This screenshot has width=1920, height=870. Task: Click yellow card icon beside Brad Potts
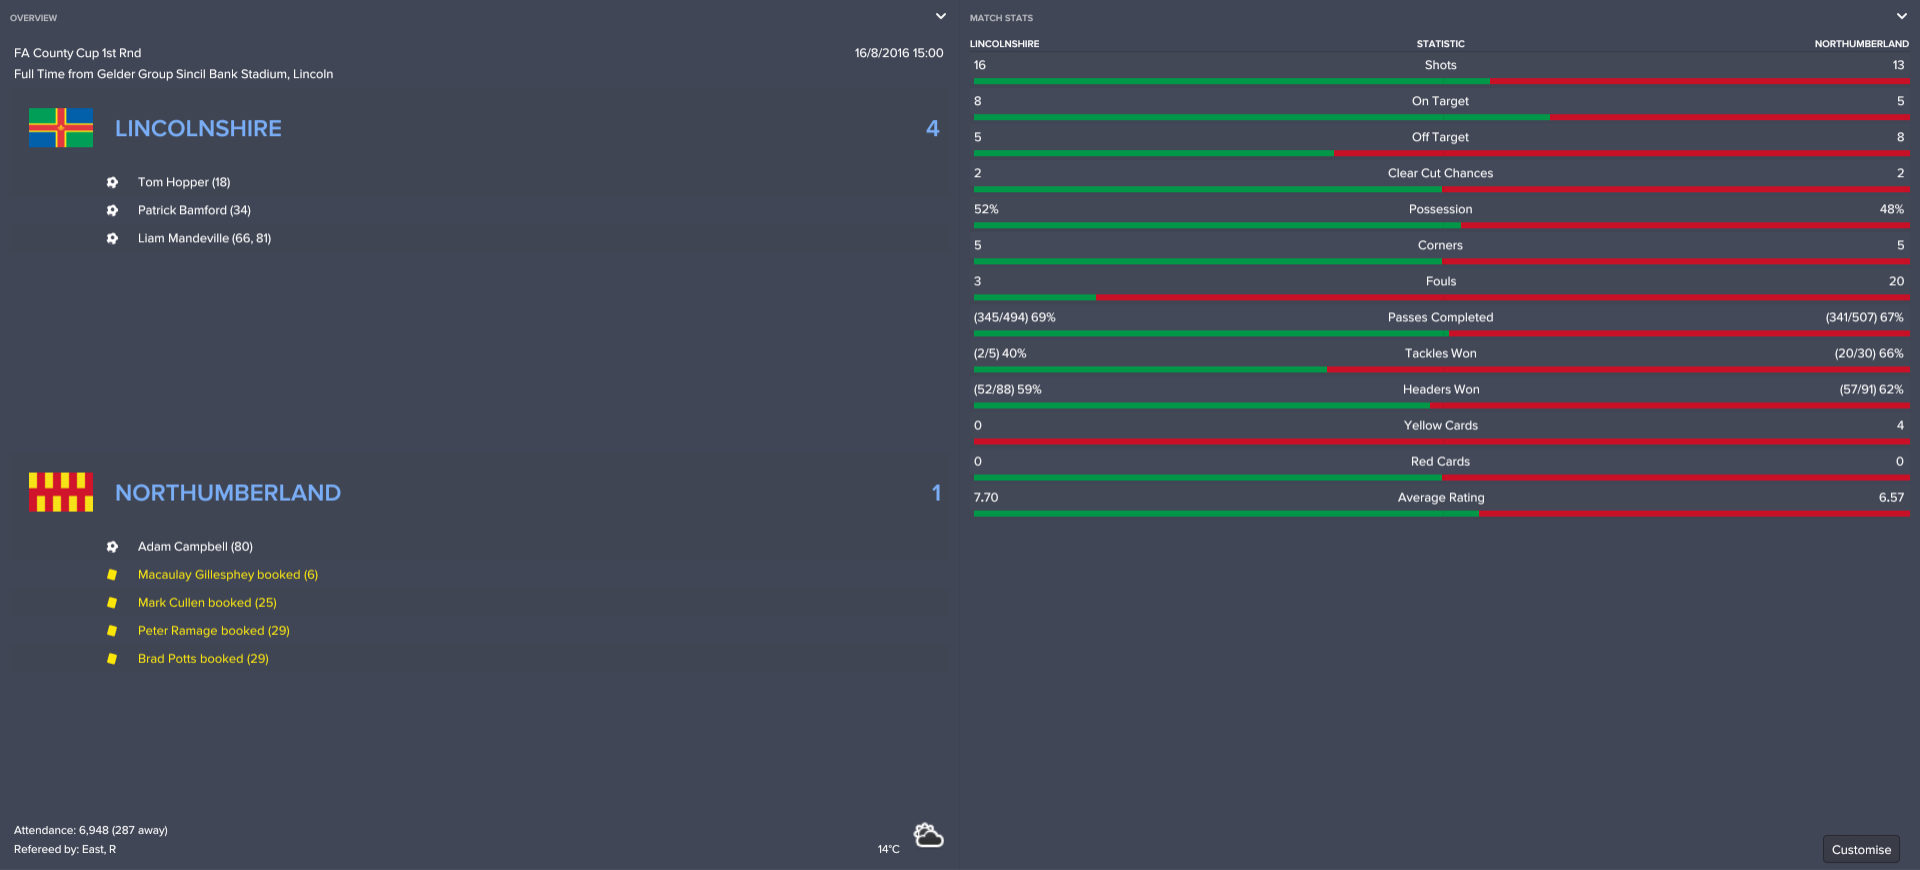tap(112, 659)
